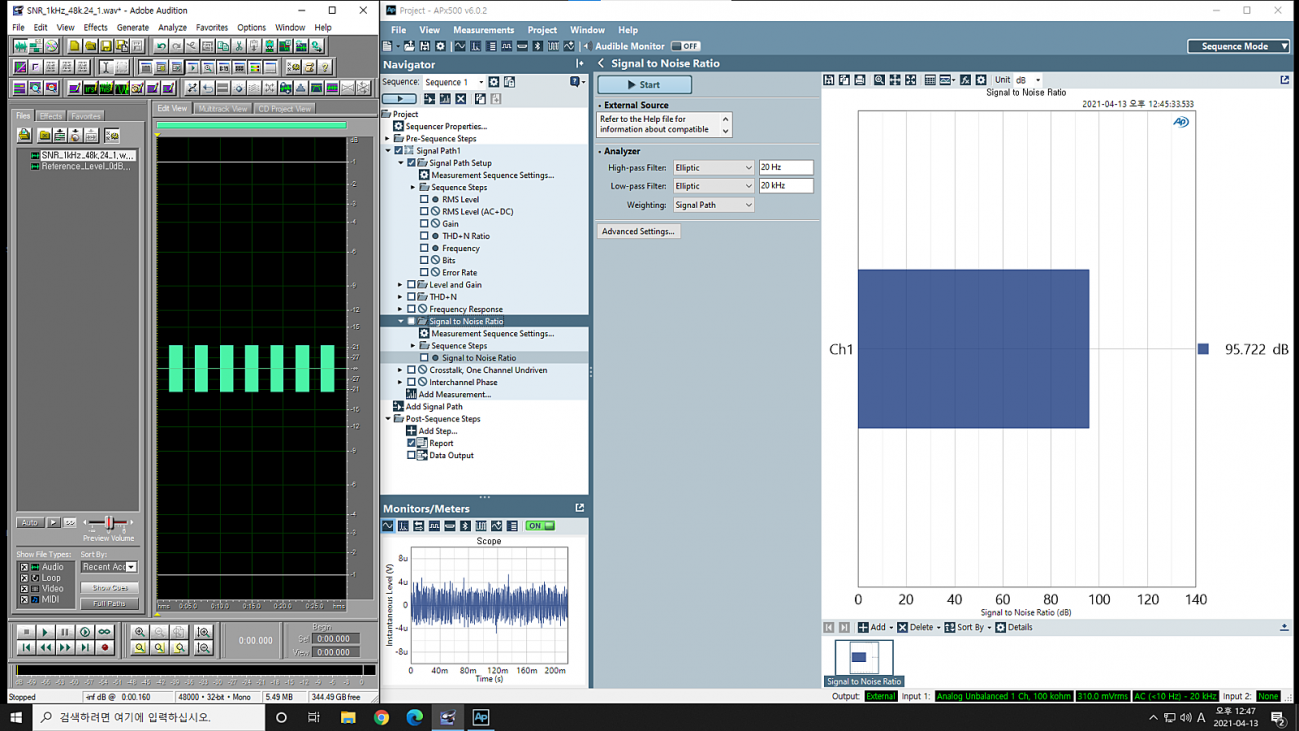Toggle MIDI file type checkbox in Audition
Screen dimensions: 1299x731
(24, 600)
